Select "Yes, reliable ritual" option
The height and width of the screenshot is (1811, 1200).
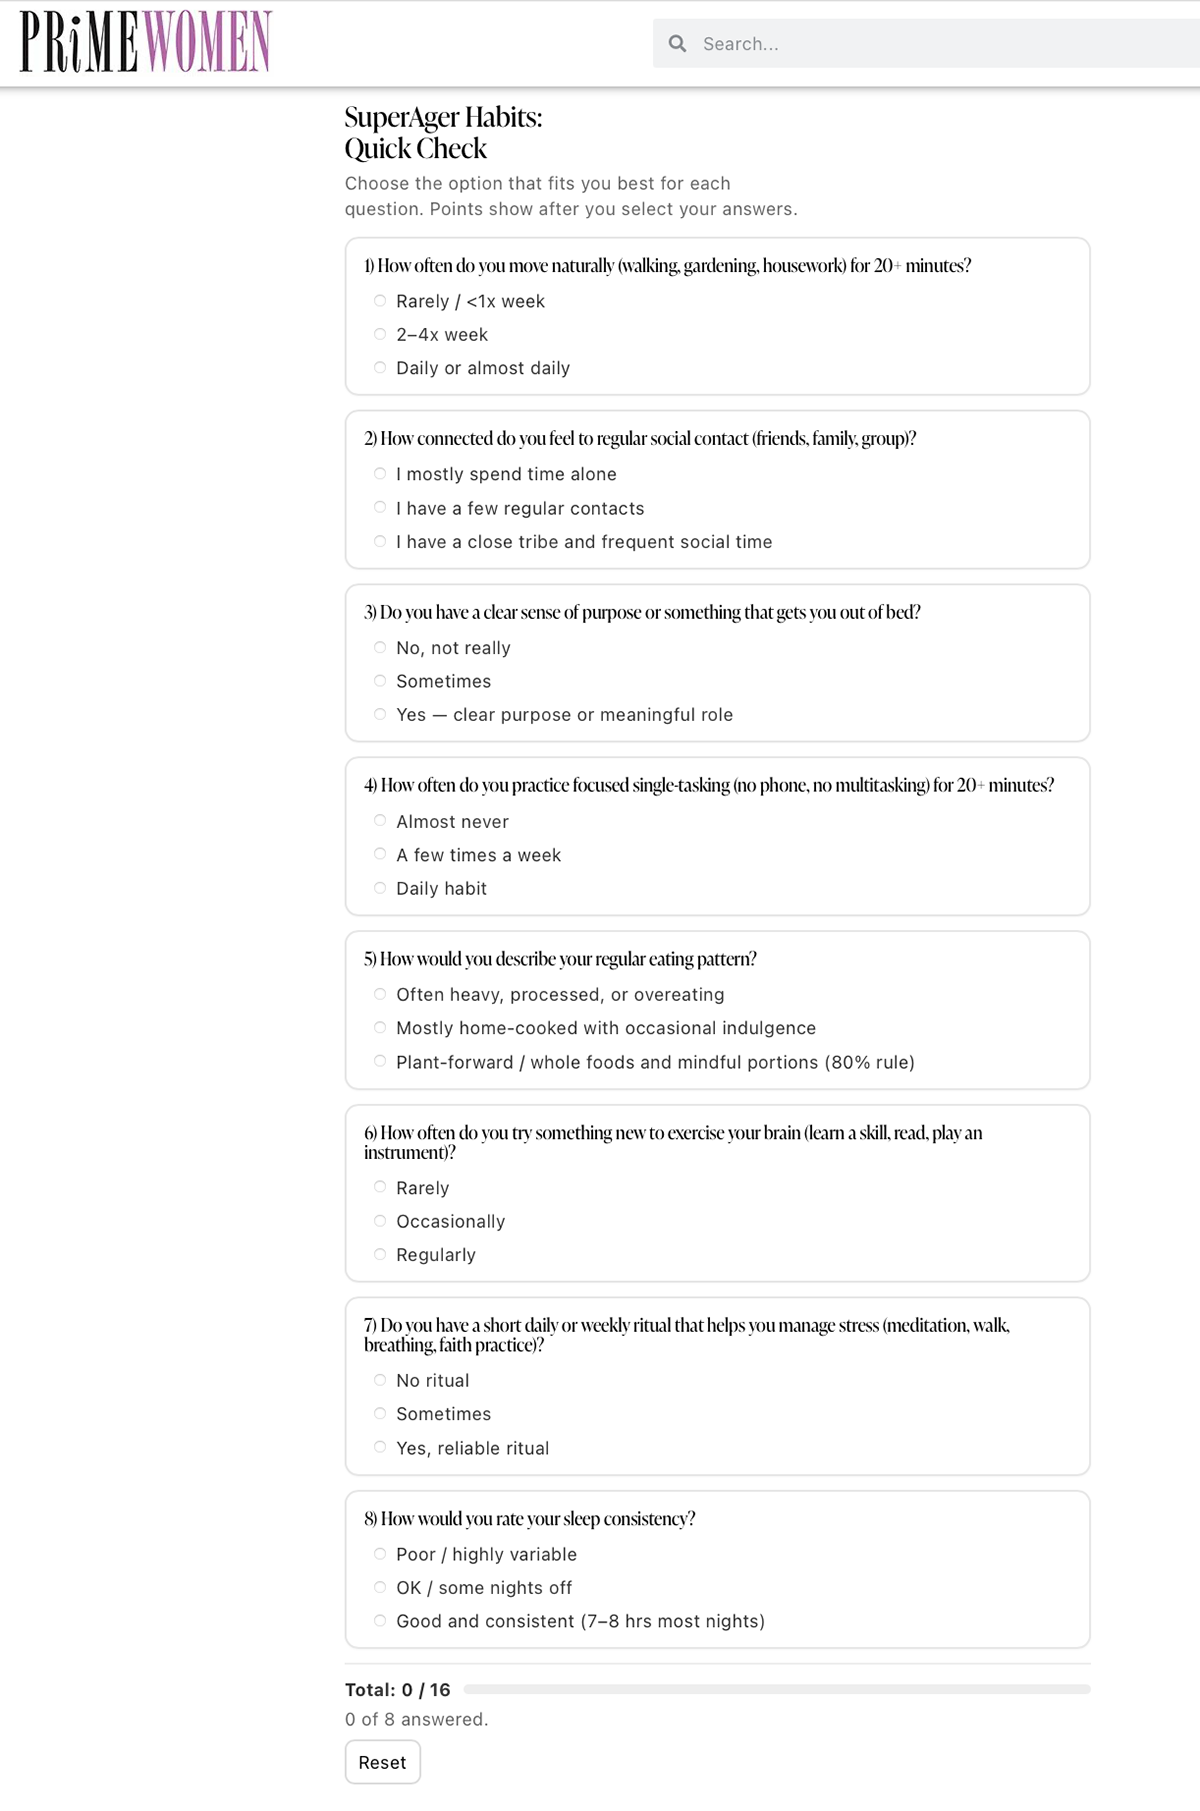point(380,1448)
